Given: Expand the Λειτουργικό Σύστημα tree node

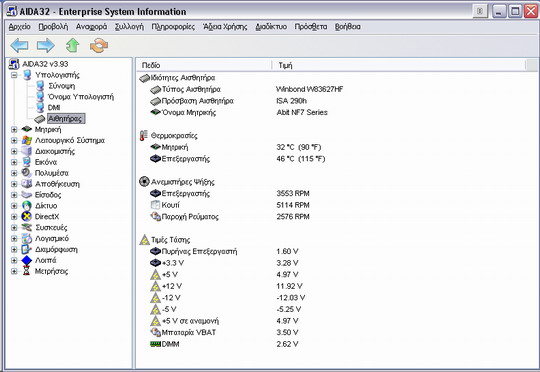Looking at the screenshot, I should click(14, 140).
